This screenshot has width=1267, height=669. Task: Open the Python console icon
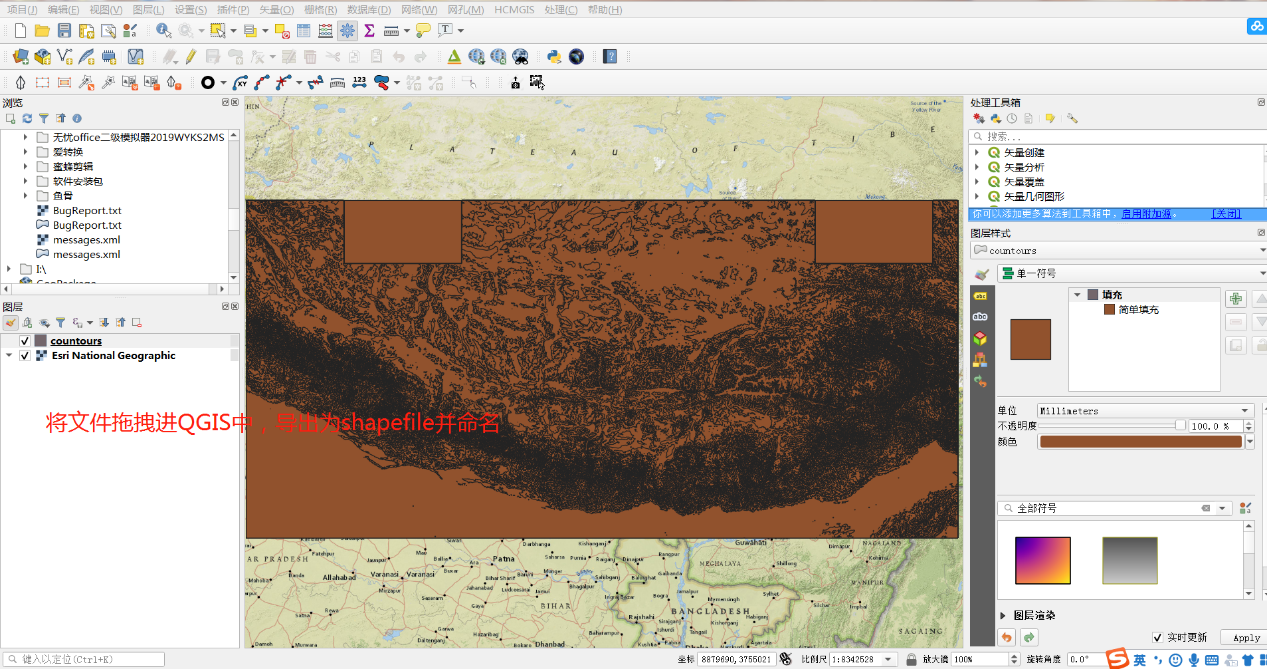(x=554, y=57)
